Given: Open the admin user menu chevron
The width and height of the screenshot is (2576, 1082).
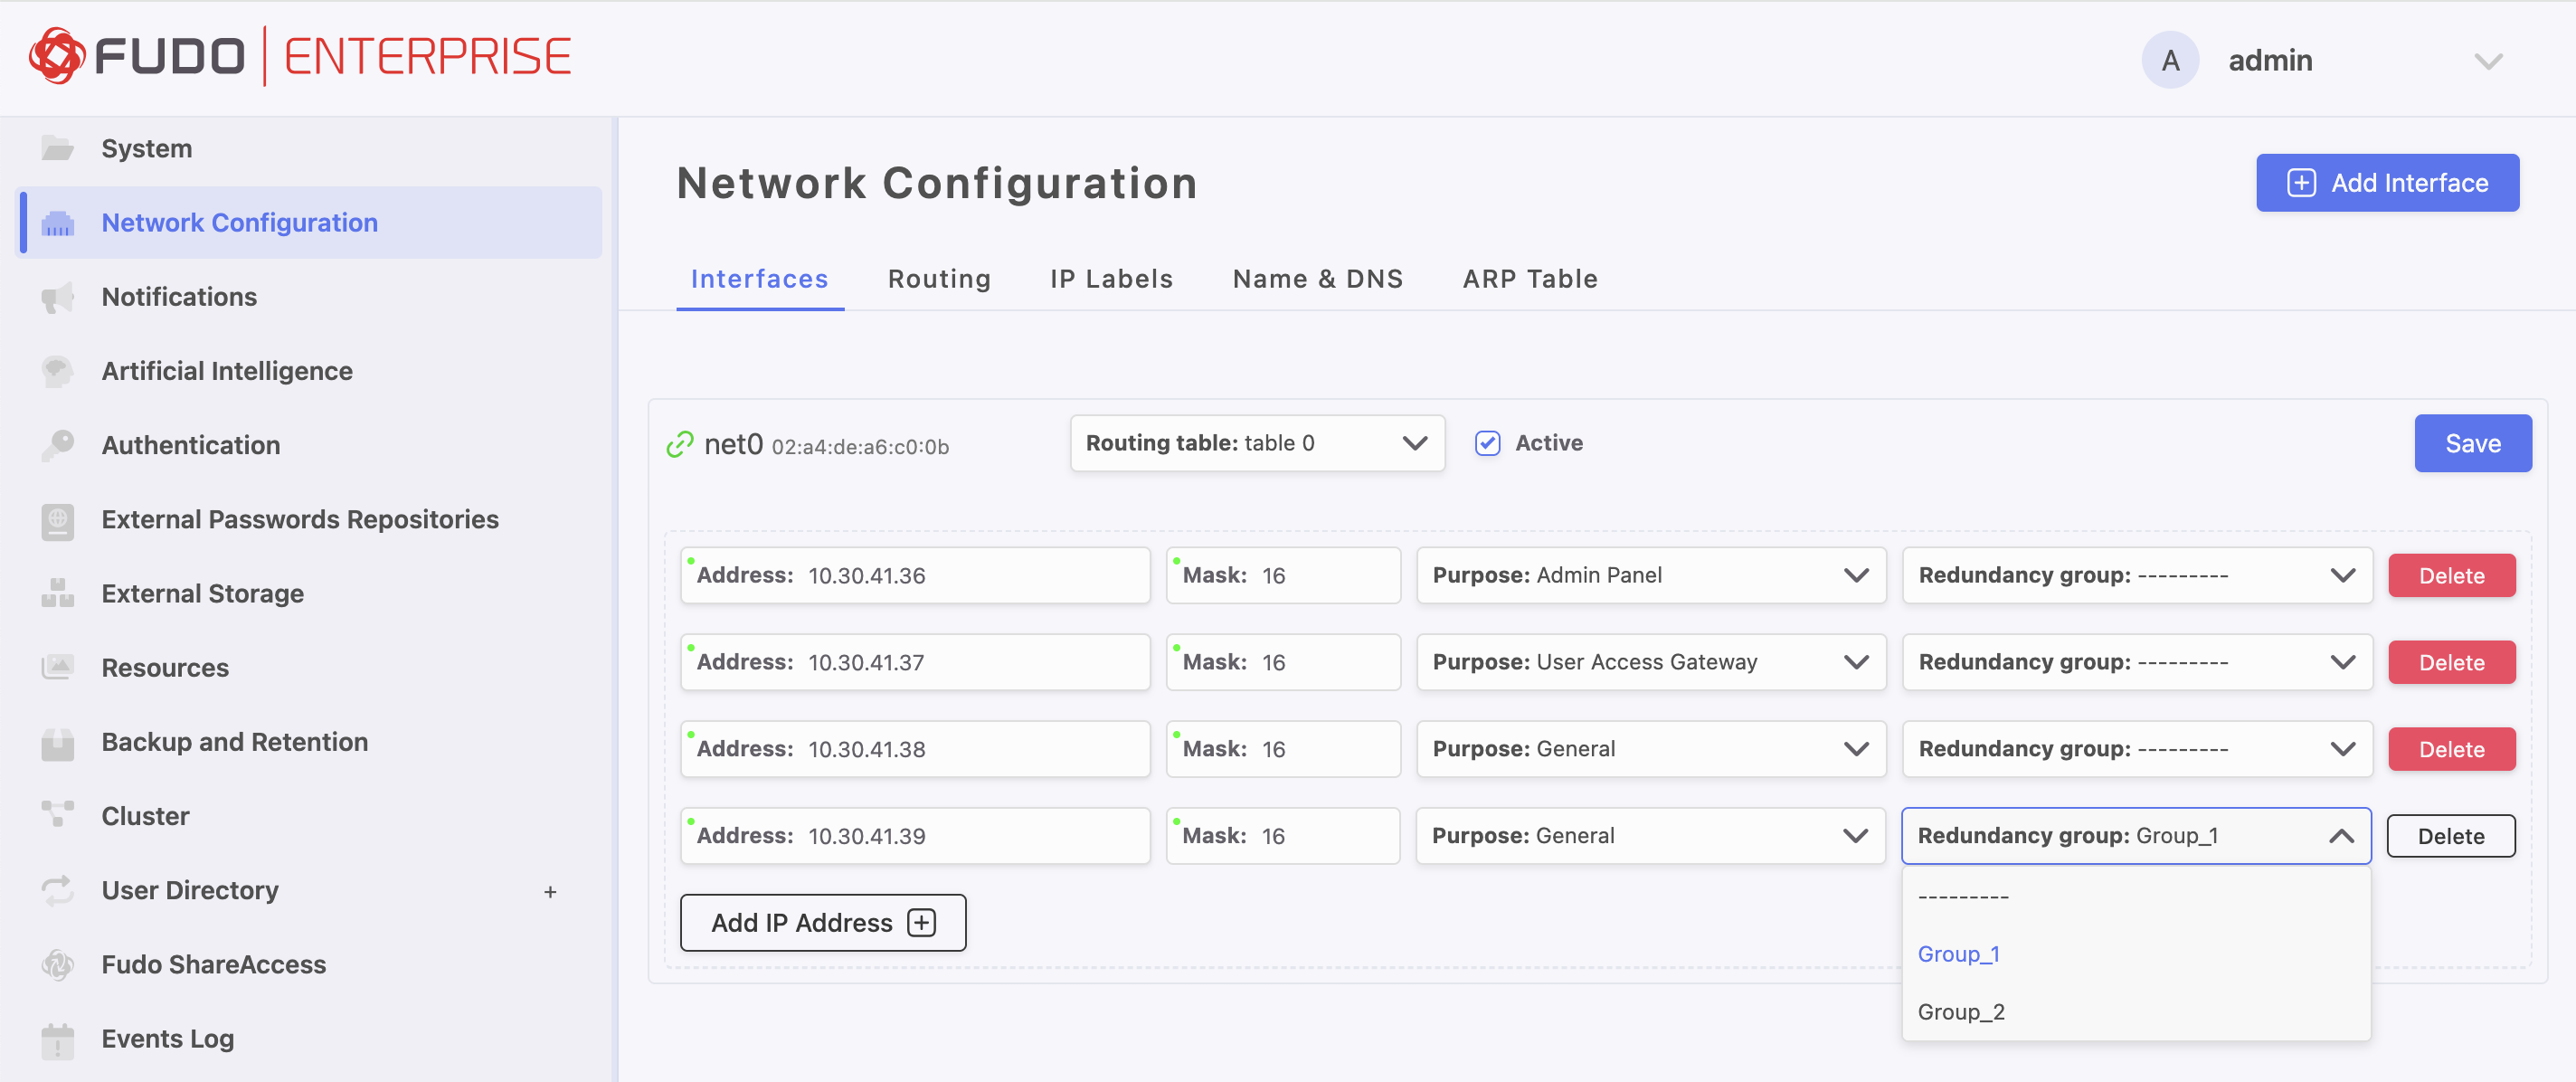Looking at the screenshot, I should 2488,62.
